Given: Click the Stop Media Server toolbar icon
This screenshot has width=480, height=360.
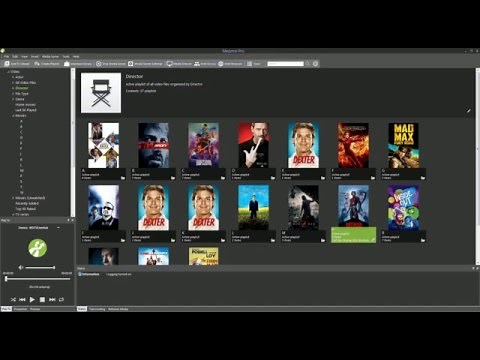Looking at the screenshot, I should [x=99, y=63].
